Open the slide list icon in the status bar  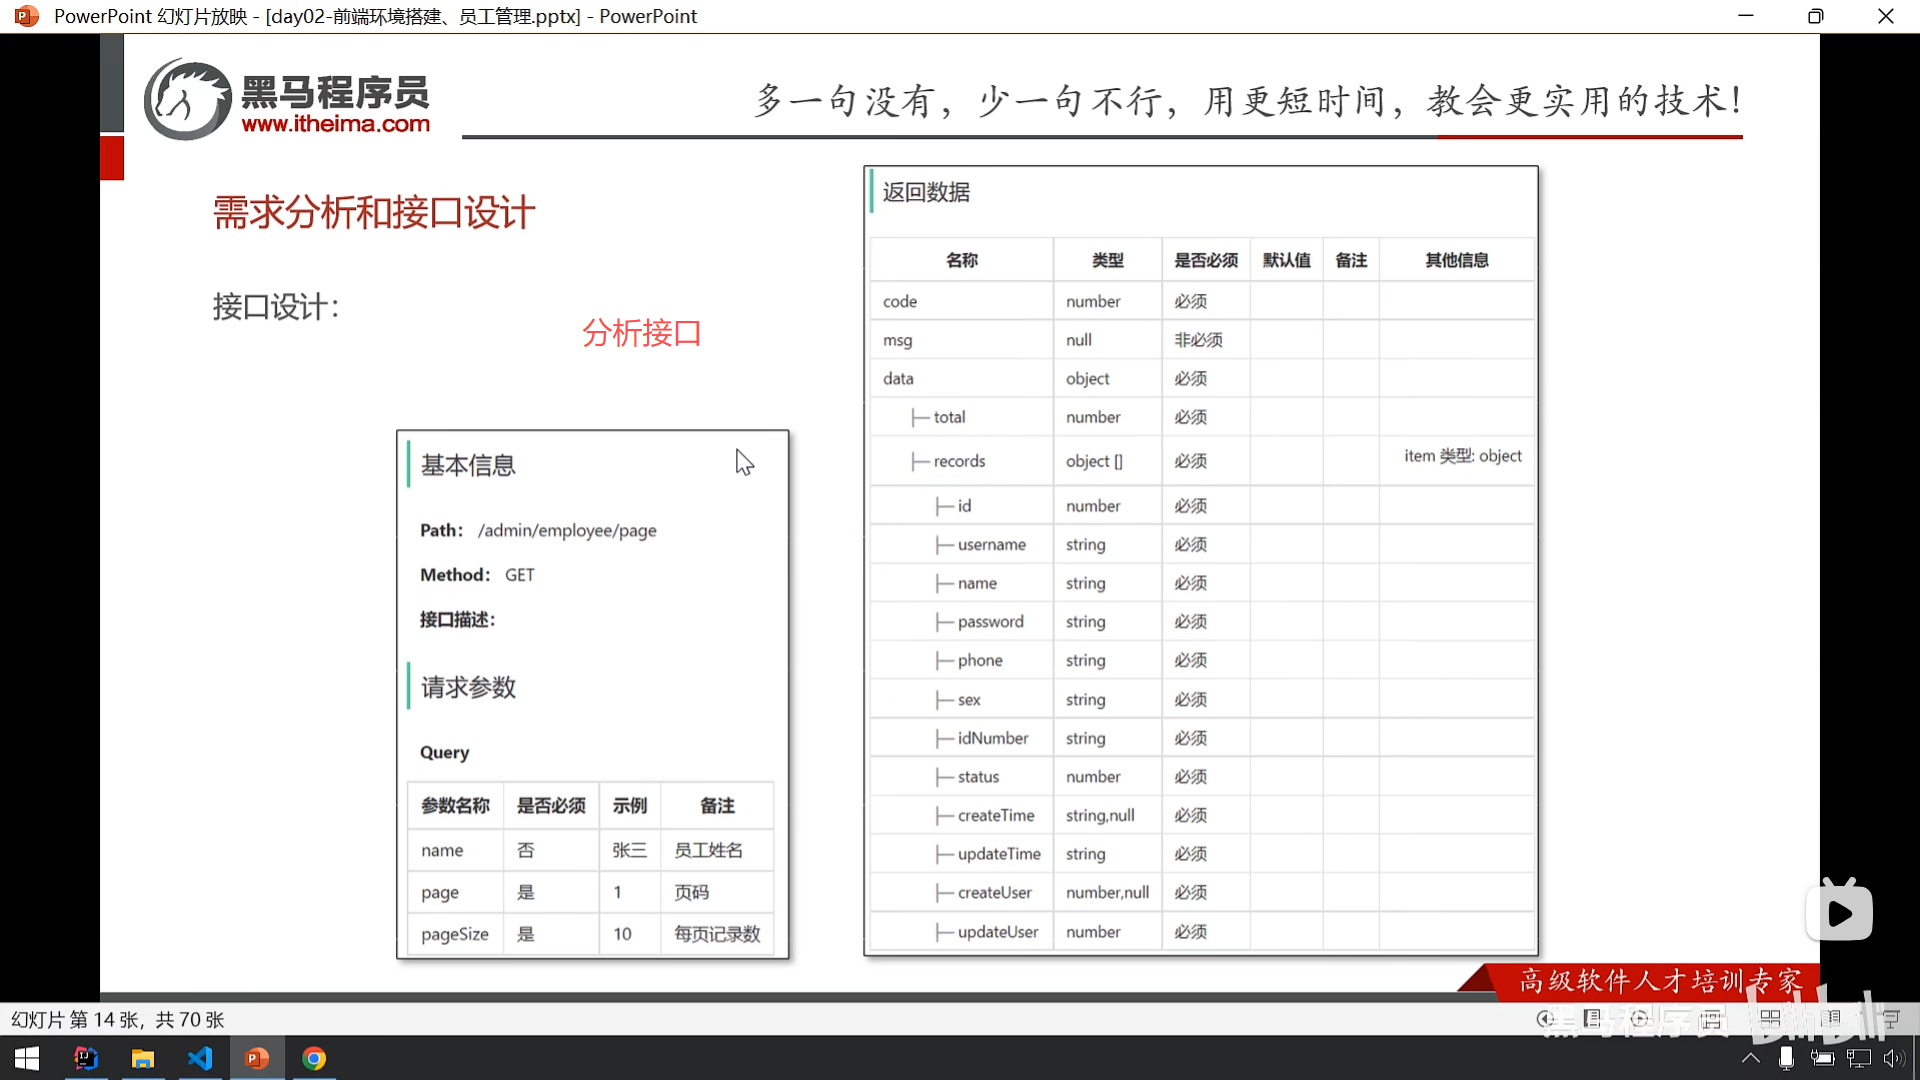coord(1592,1019)
